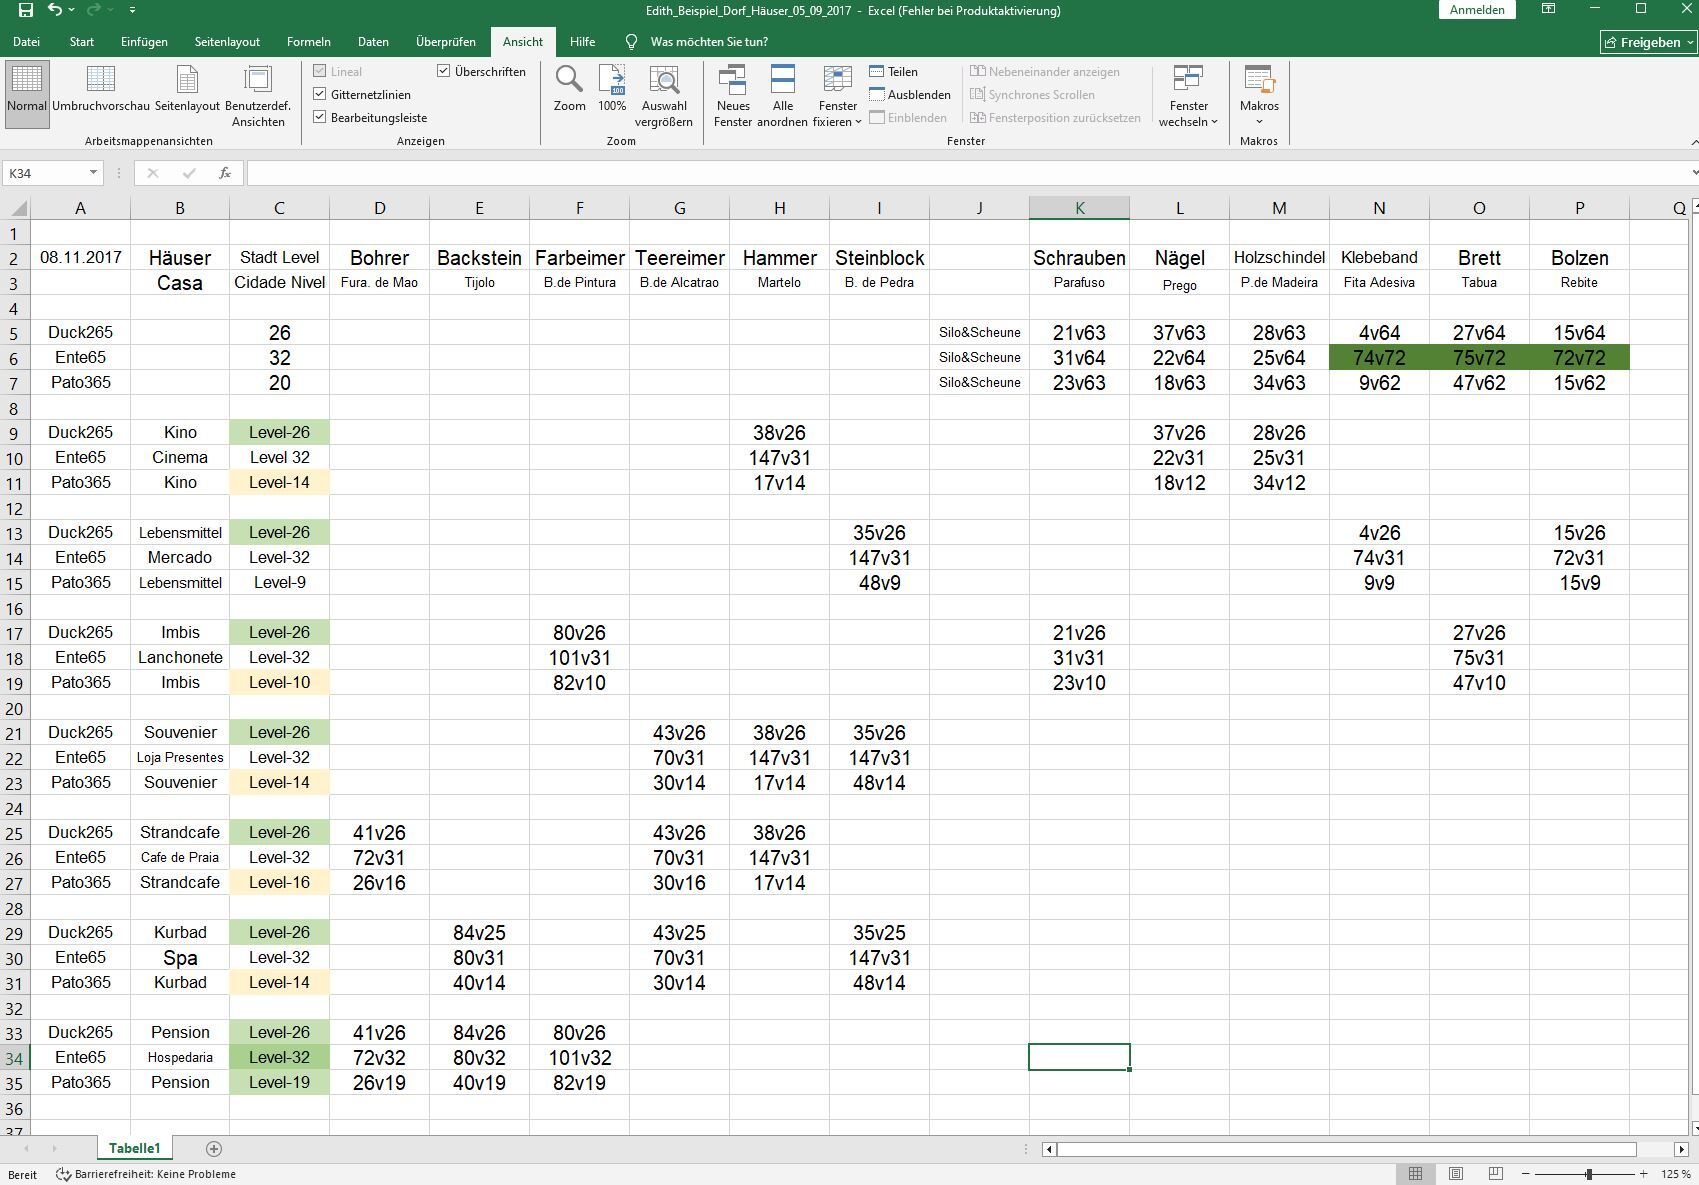Switch to the Start tab
Image resolution: width=1699 pixels, height=1185 pixels.
(x=82, y=42)
